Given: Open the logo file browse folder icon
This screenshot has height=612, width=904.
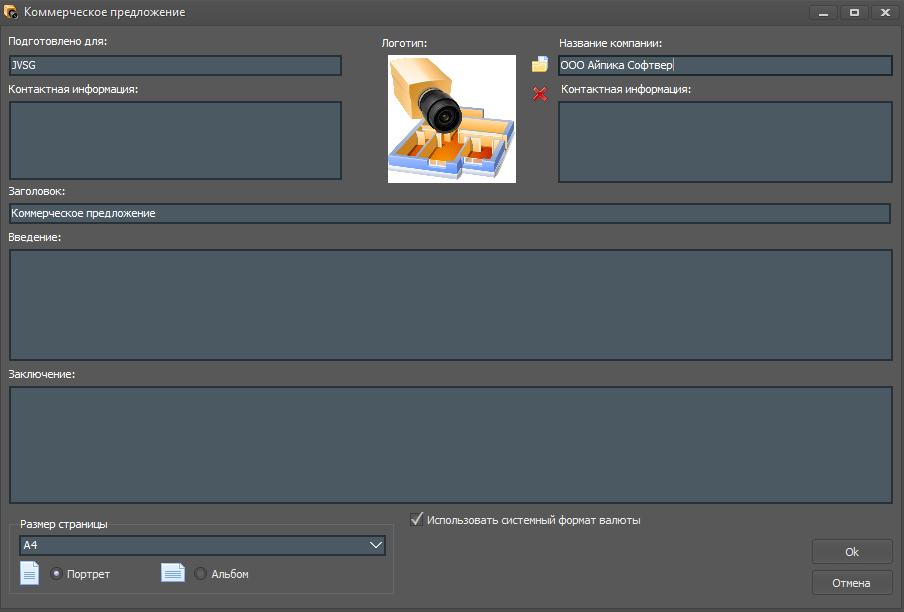Looking at the screenshot, I should [x=540, y=64].
